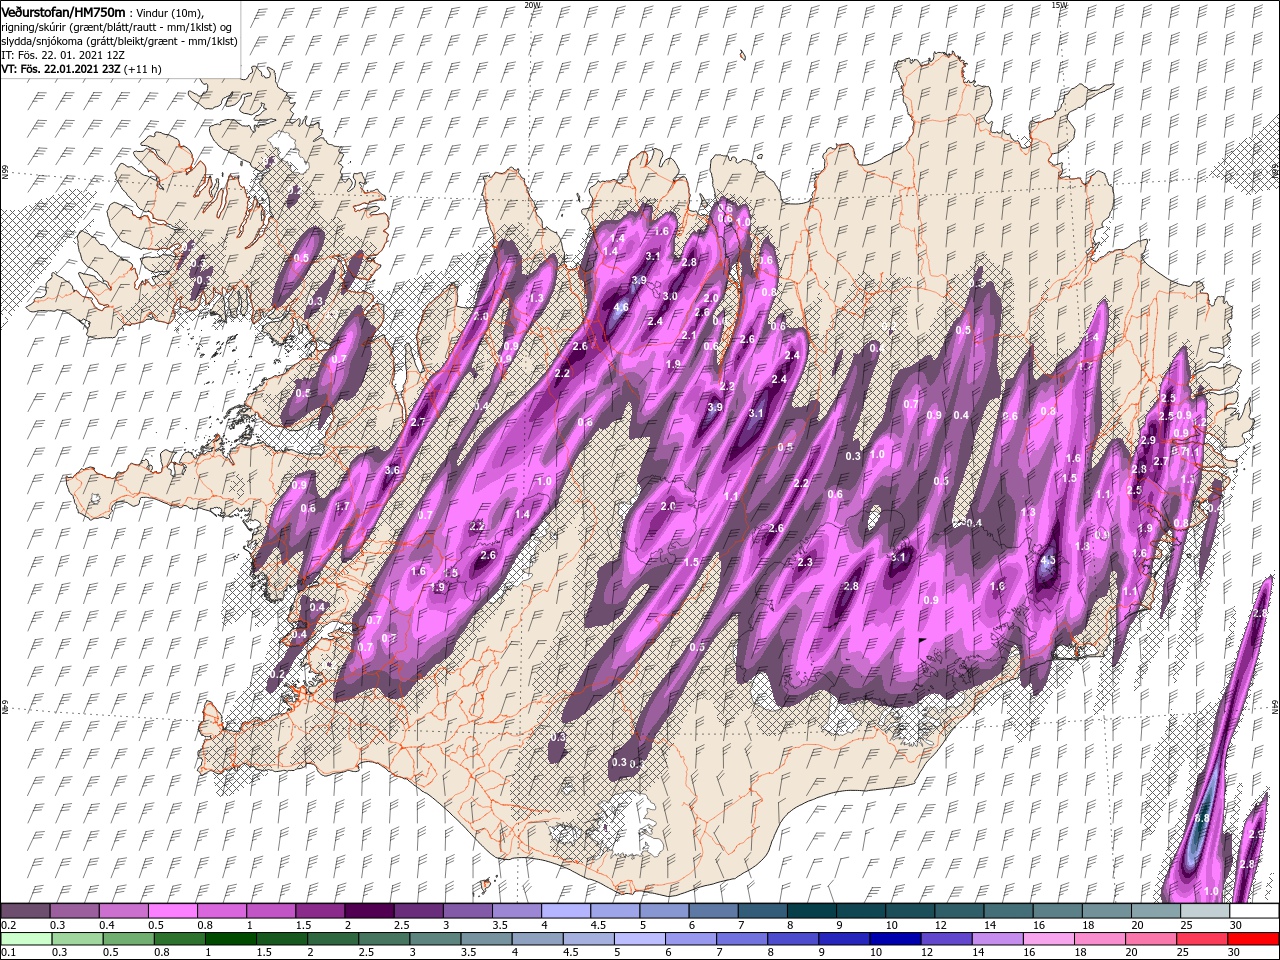Click the 'rigning/skúrir' legend description line

tap(115, 26)
